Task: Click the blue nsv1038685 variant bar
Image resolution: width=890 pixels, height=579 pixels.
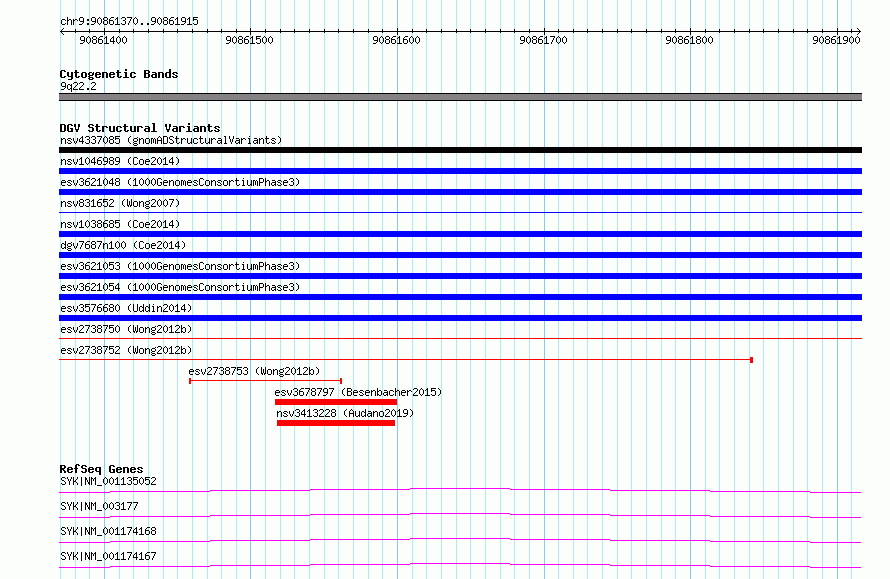Action: click(460, 234)
